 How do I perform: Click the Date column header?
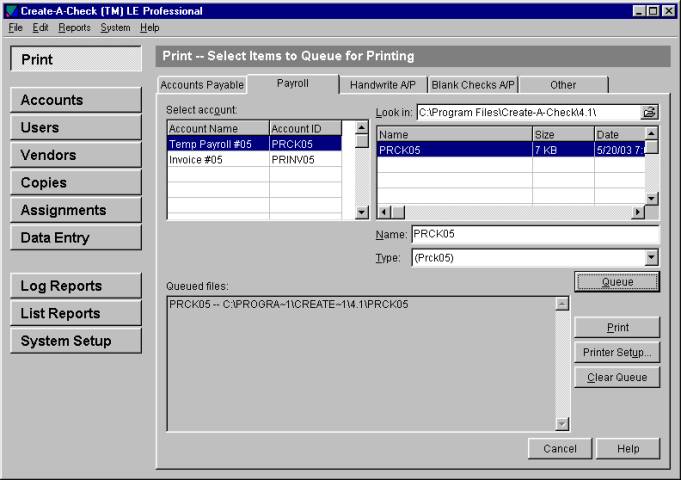pos(620,135)
